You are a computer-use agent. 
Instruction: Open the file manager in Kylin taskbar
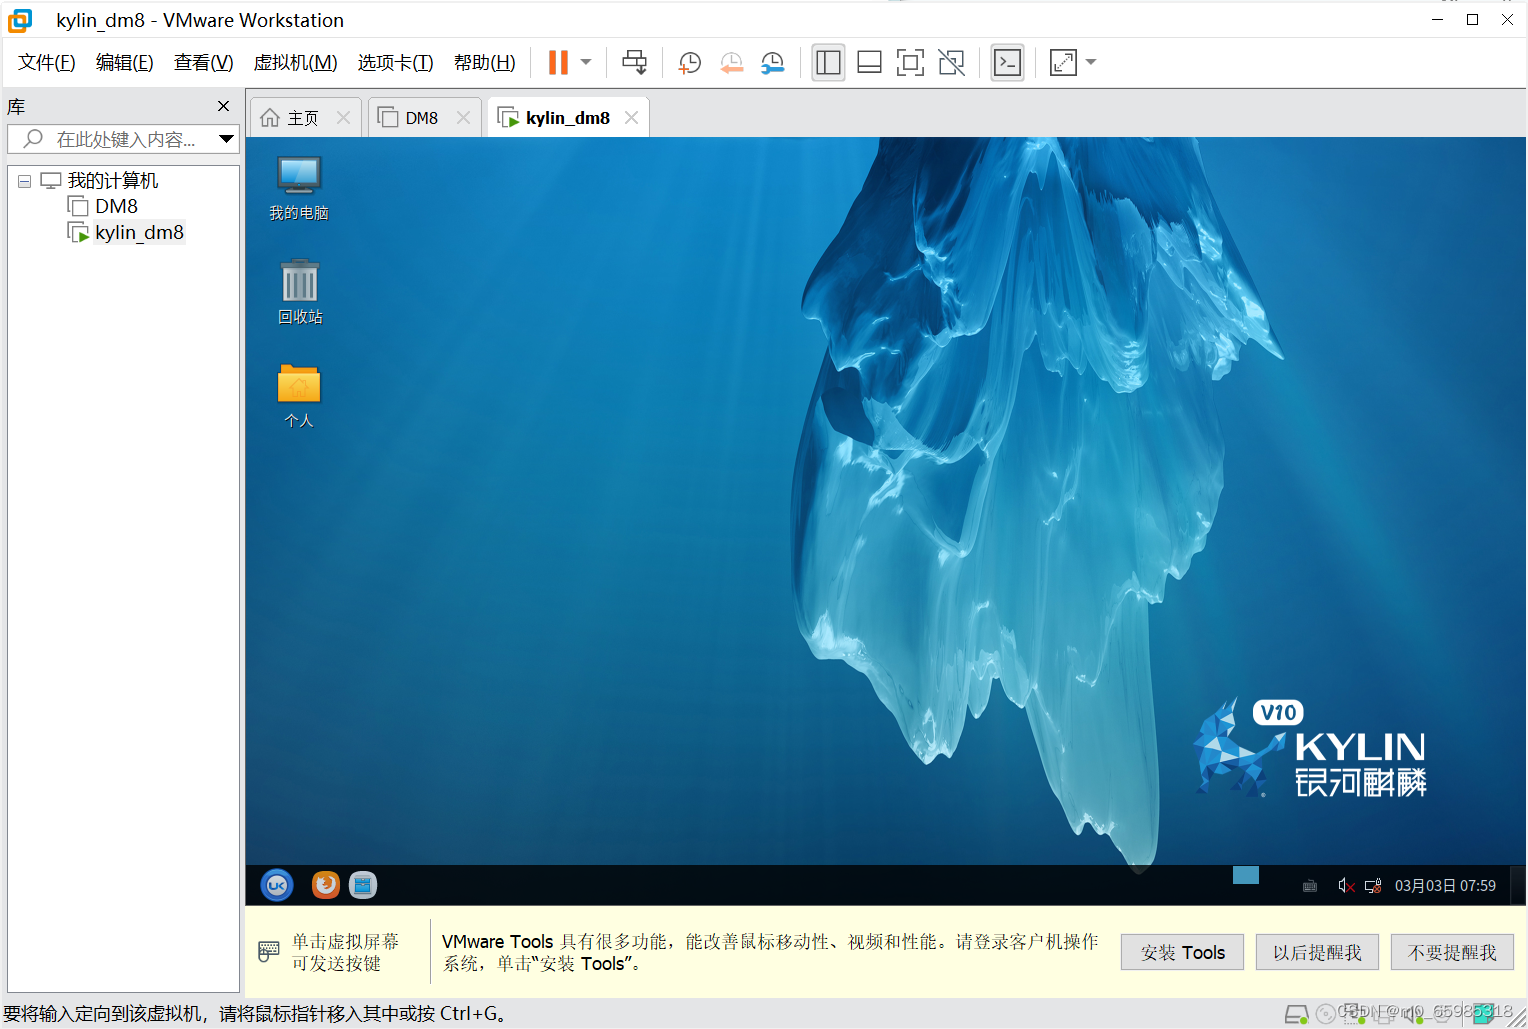click(363, 885)
